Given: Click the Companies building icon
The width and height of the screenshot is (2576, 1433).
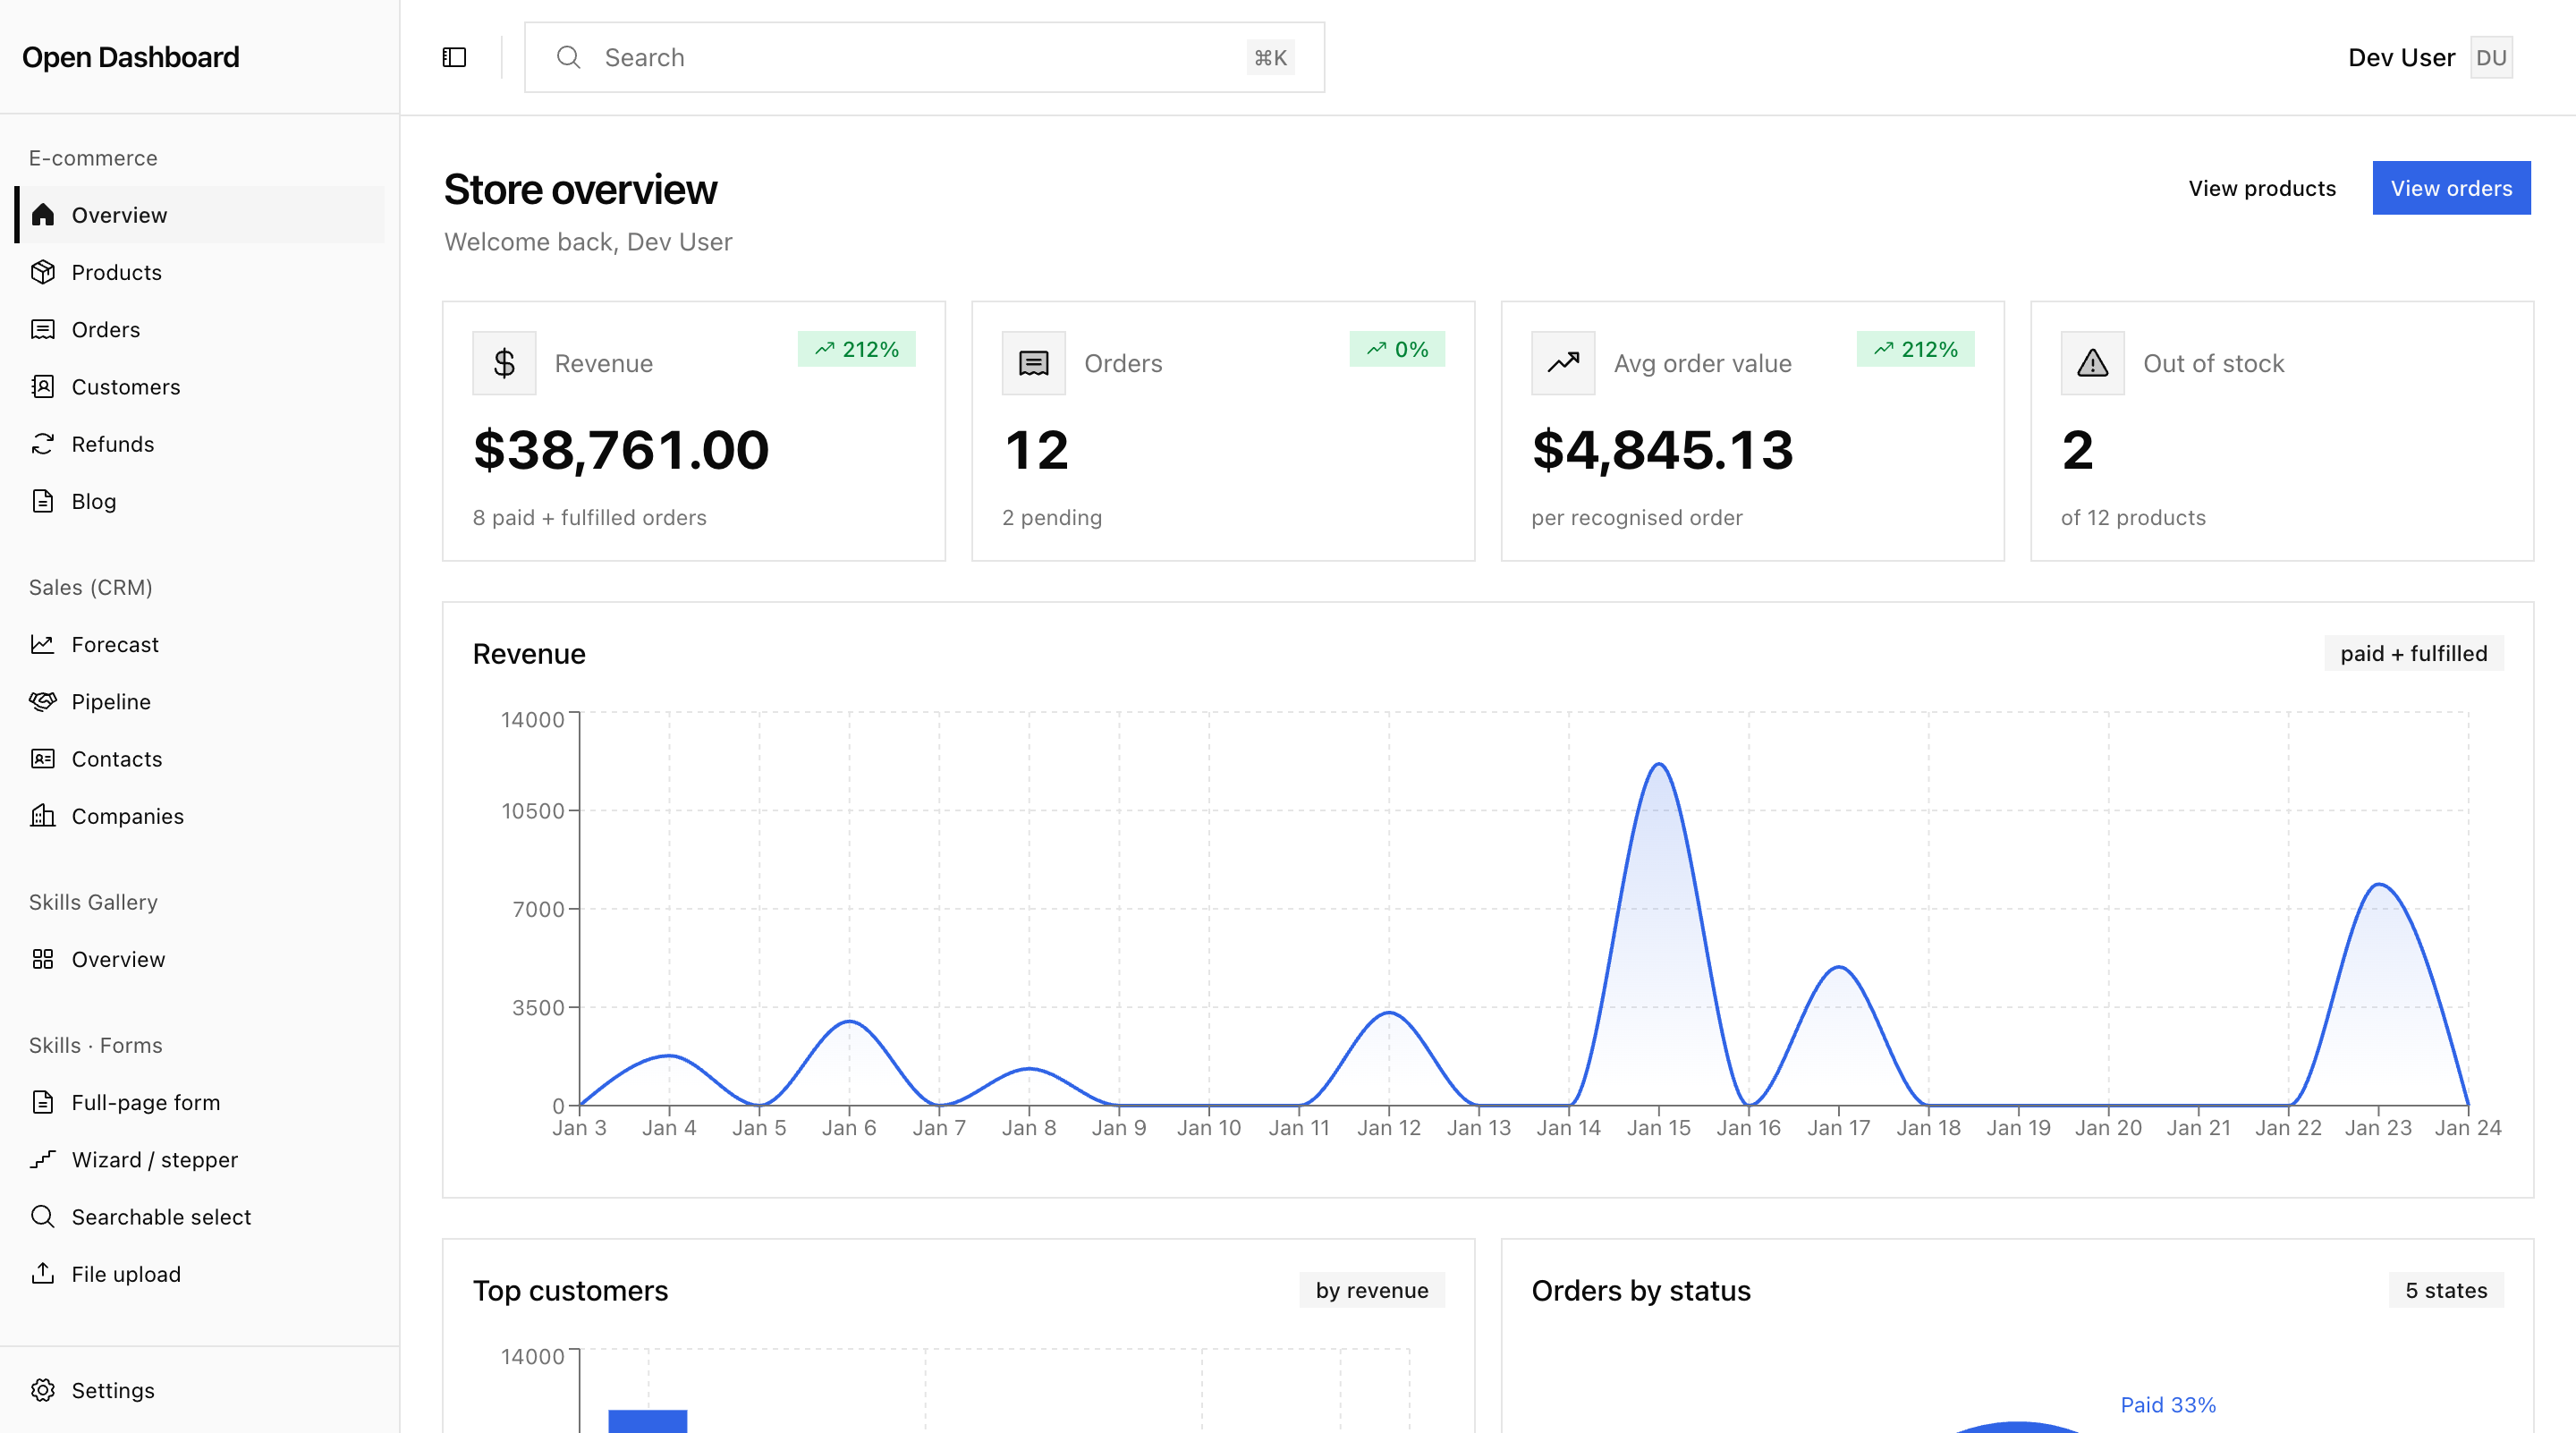Looking at the screenshot, I should pyautogui.click(x=42, y=815).
